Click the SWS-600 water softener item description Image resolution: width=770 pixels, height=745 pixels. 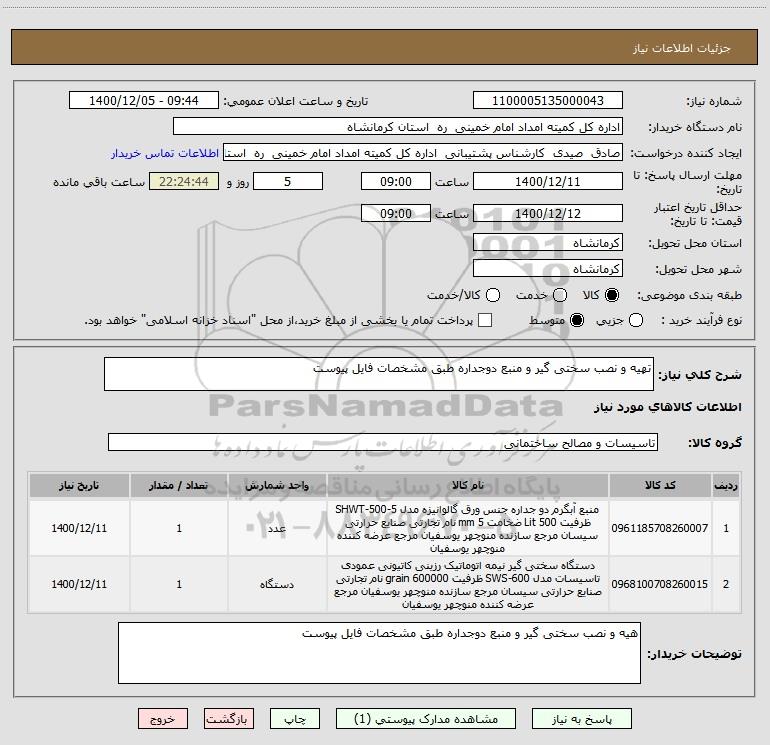click(x=468, y=584)
